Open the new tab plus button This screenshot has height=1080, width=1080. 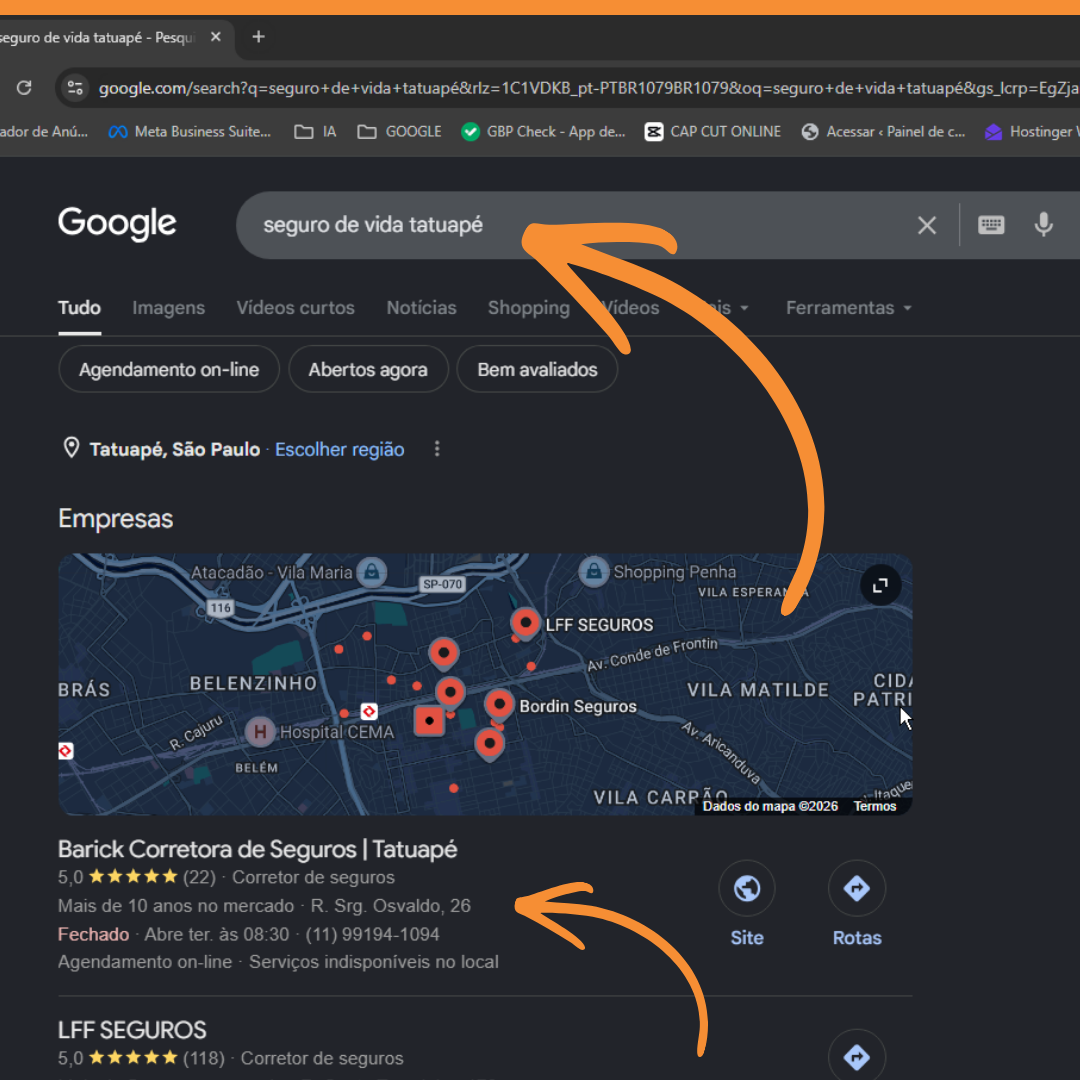point(258,37)
